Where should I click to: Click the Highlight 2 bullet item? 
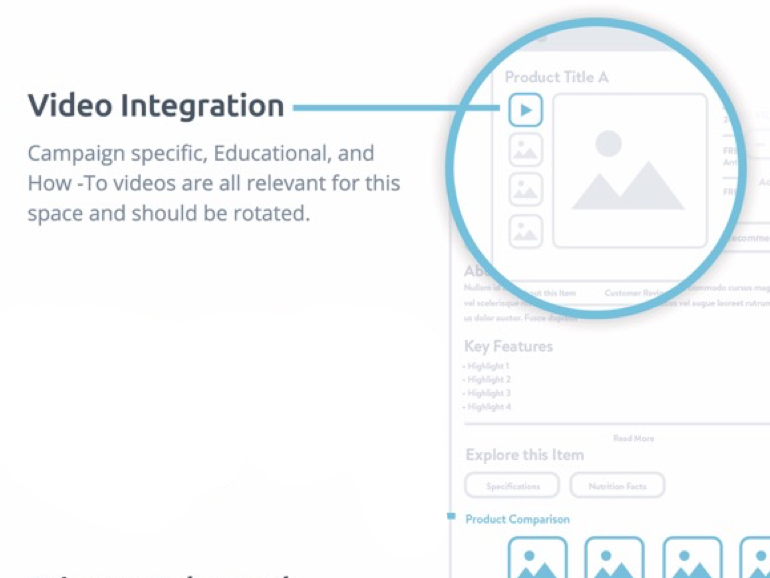click(x=487, y=380)
